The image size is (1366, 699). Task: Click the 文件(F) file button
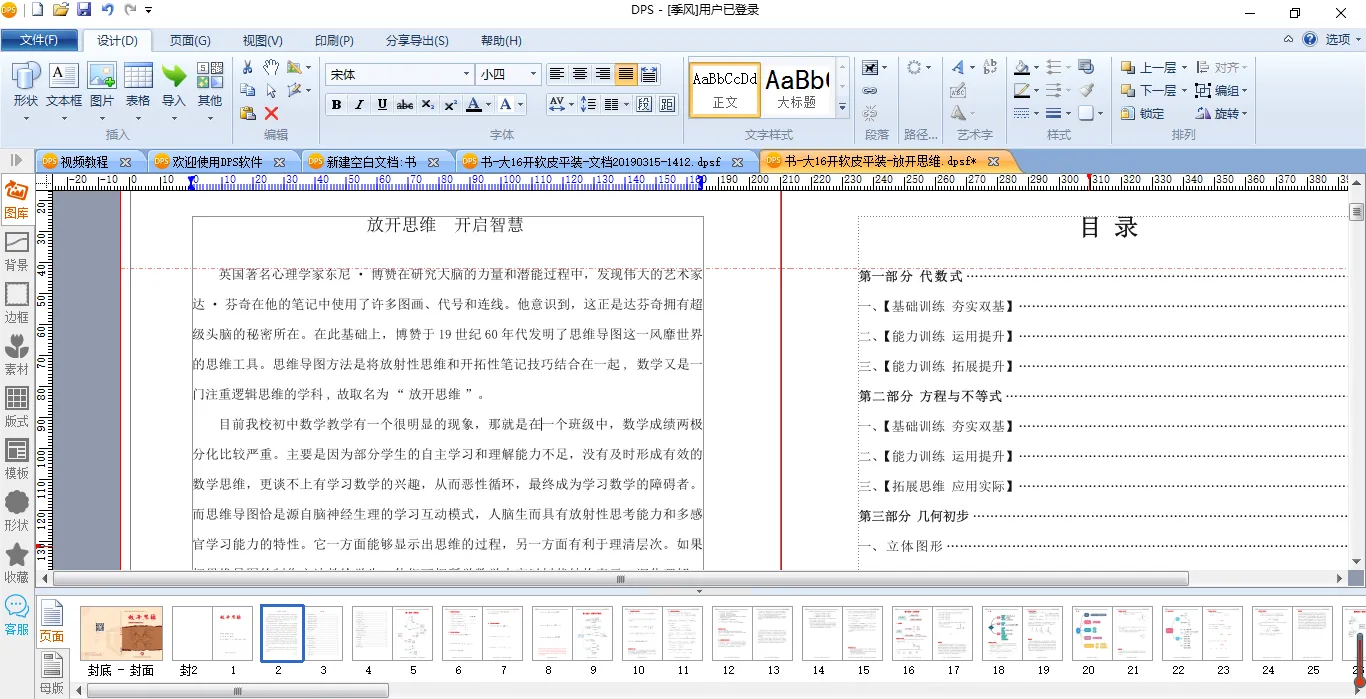click(39, 41)
